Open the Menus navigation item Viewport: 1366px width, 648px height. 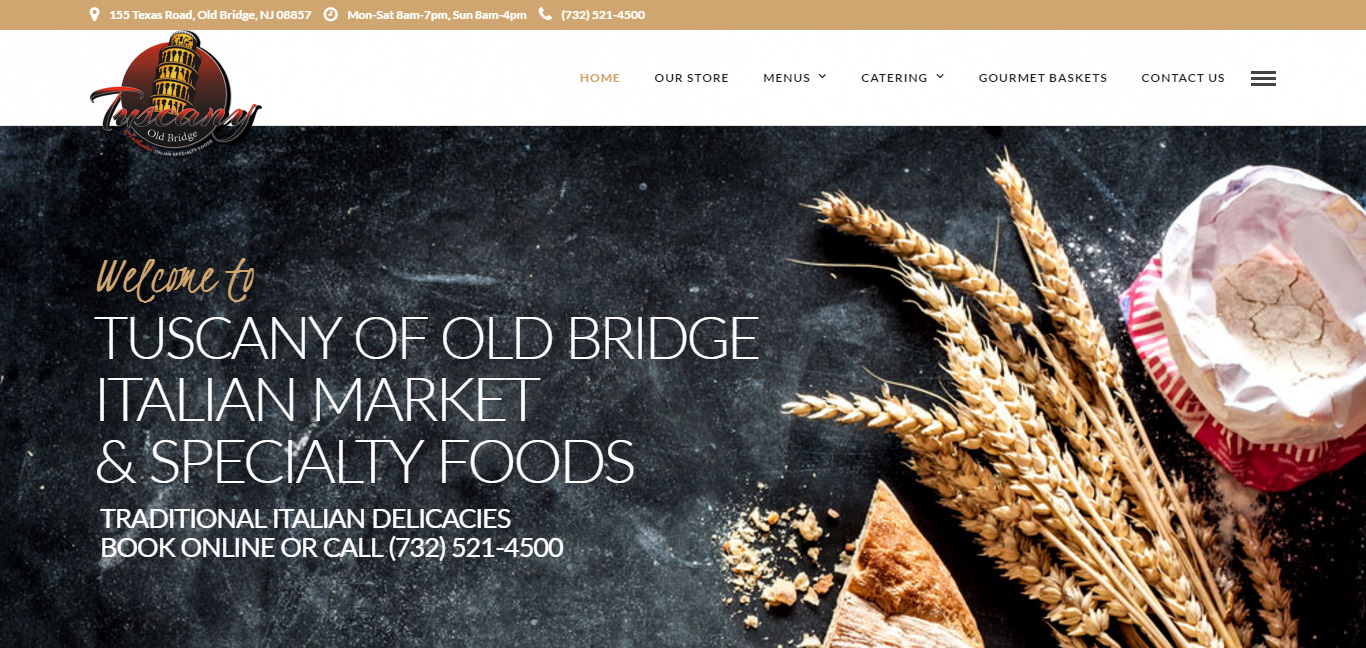click(x=787, y=78)
